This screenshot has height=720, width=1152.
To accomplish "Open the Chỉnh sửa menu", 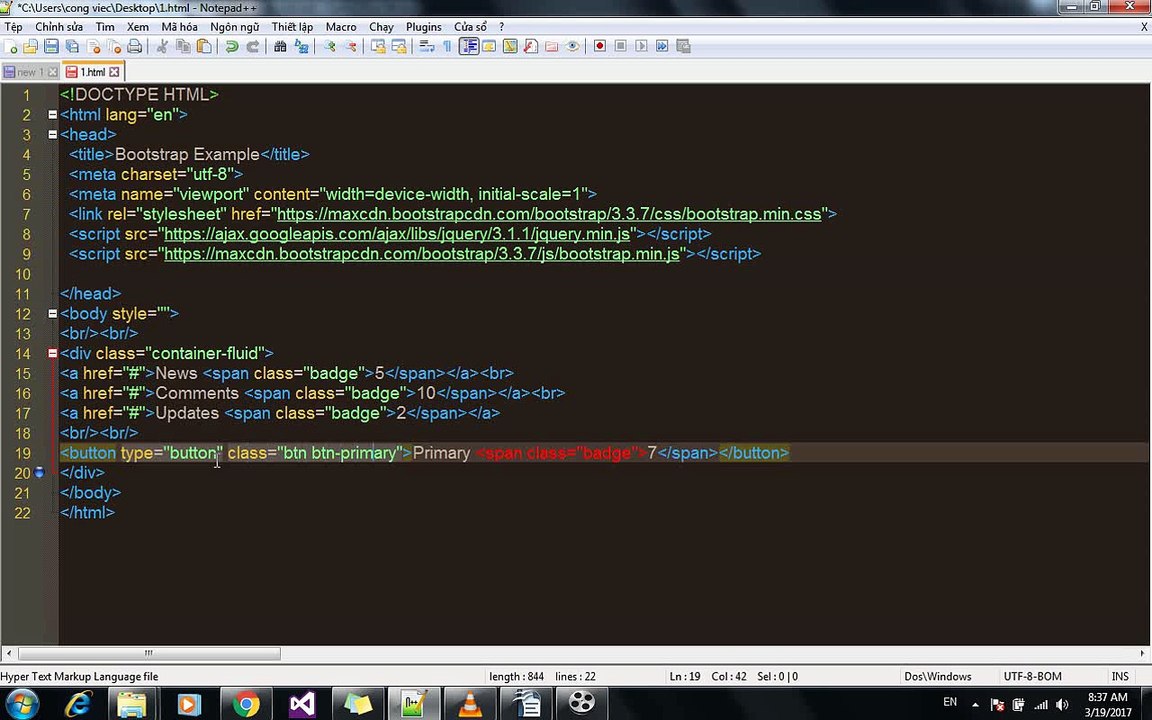I will pos(59,26).
